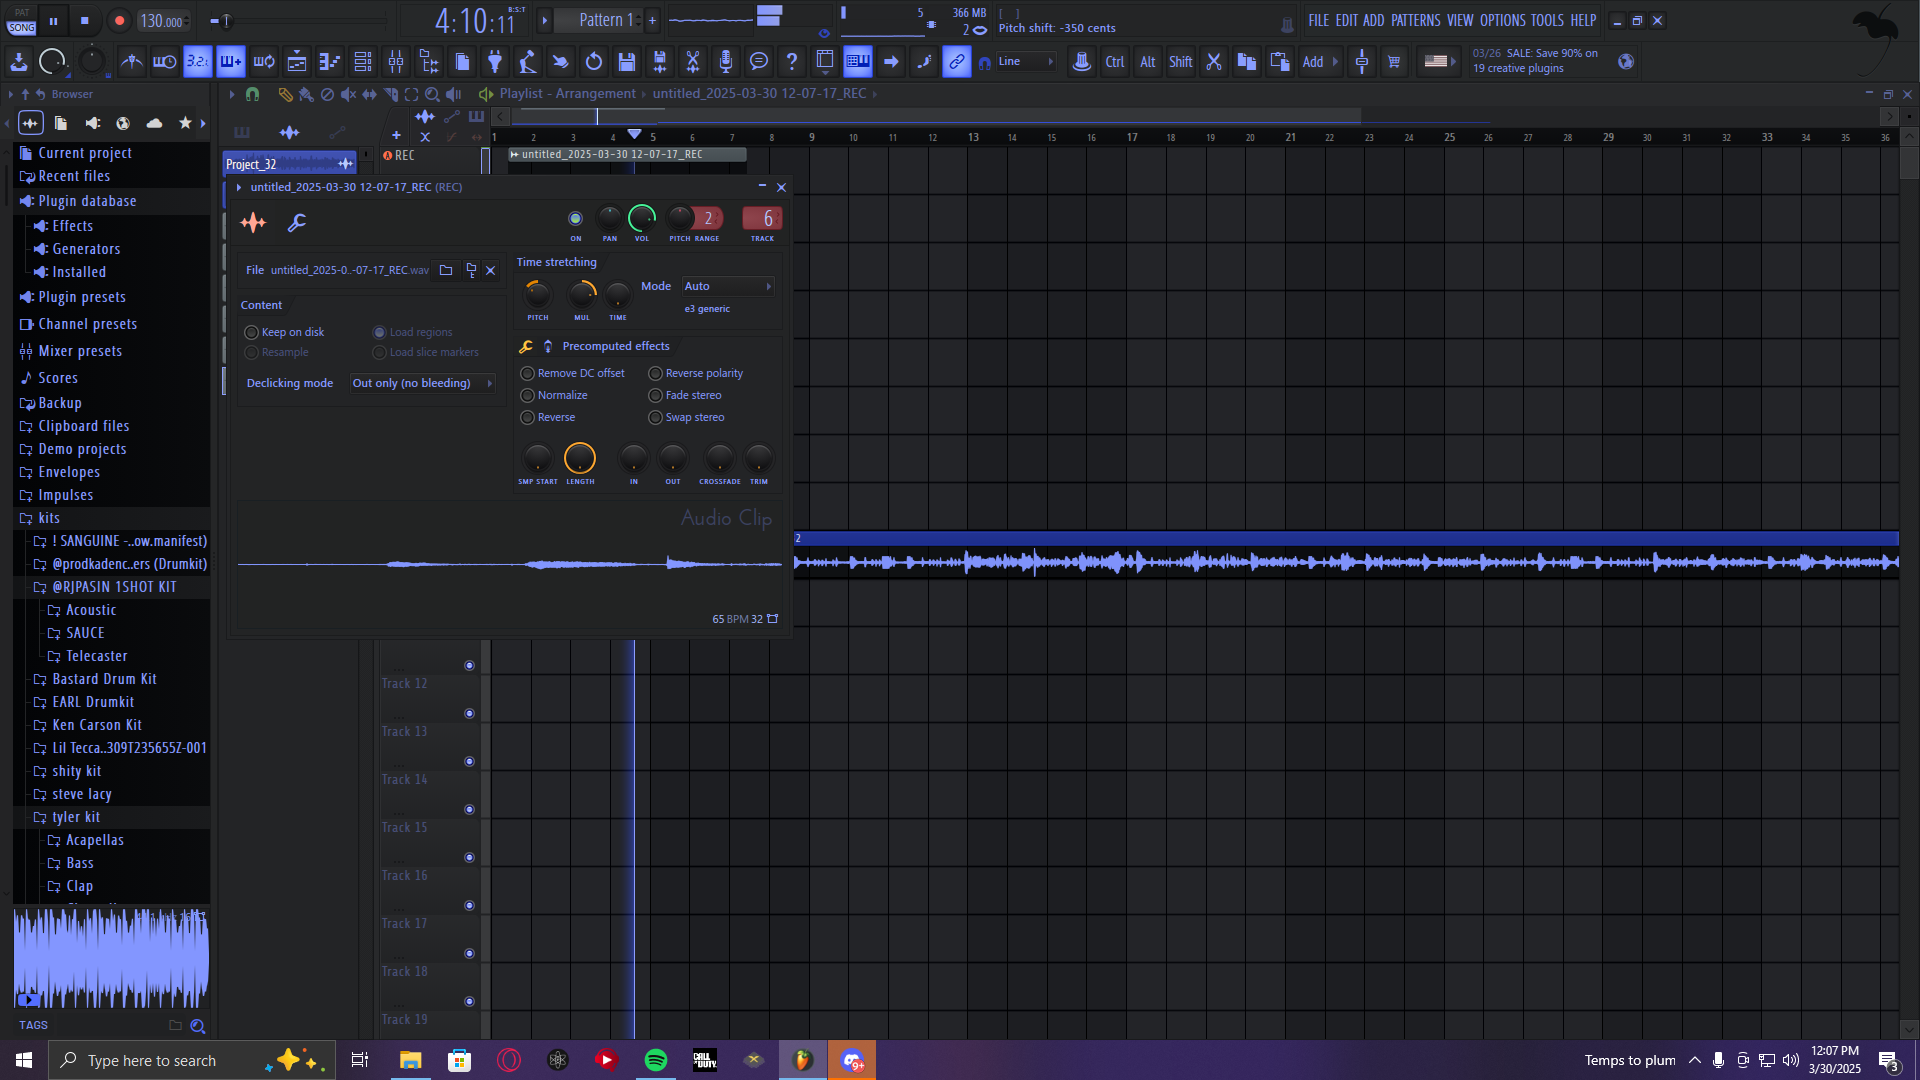This screenshot has width=1920, height=1080.
Task: Enable the Normalize option
Action: 528,395
